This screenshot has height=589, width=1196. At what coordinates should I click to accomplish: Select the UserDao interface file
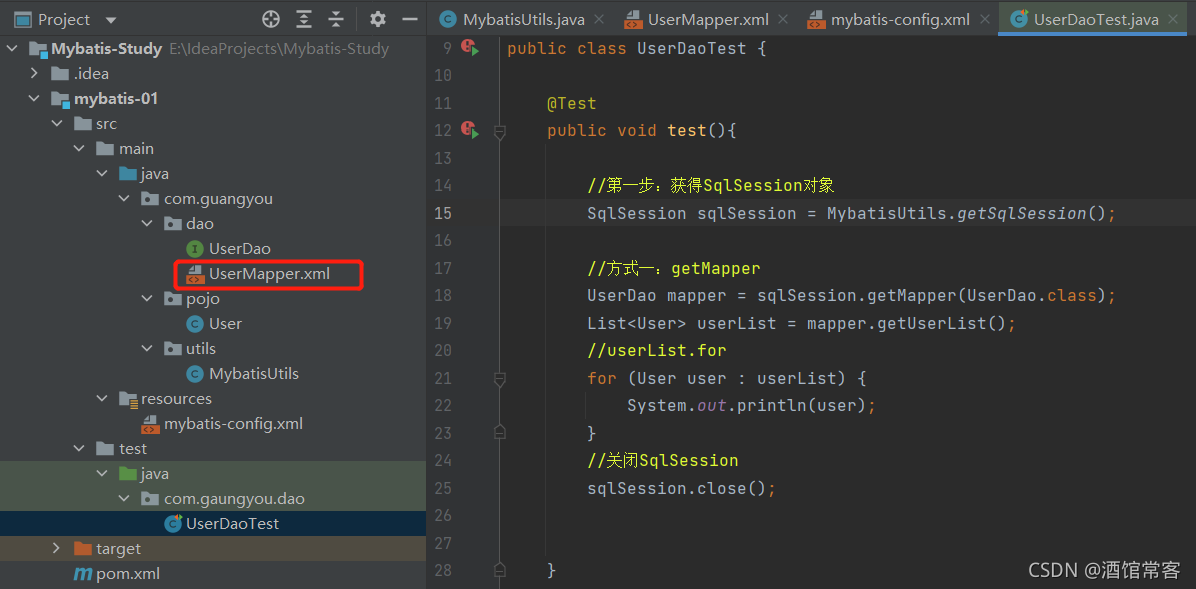240,249
